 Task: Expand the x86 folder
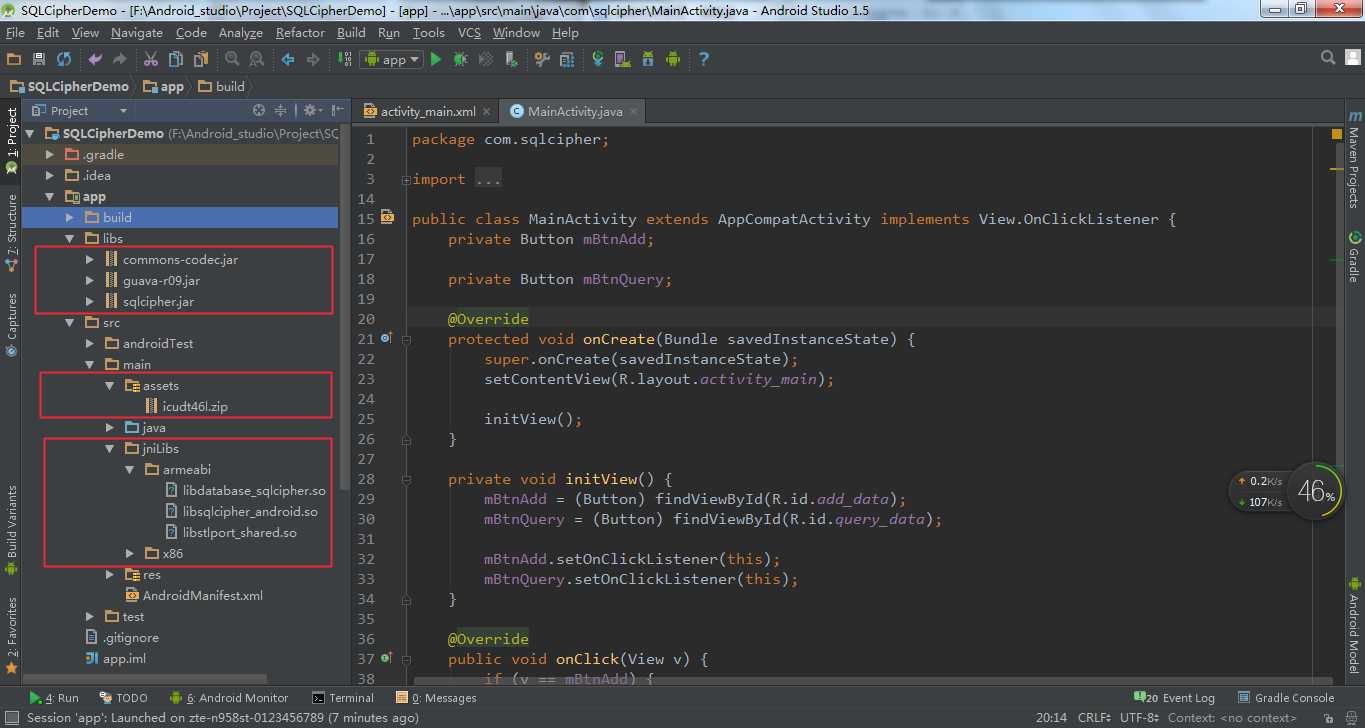(x=129, y=553)
